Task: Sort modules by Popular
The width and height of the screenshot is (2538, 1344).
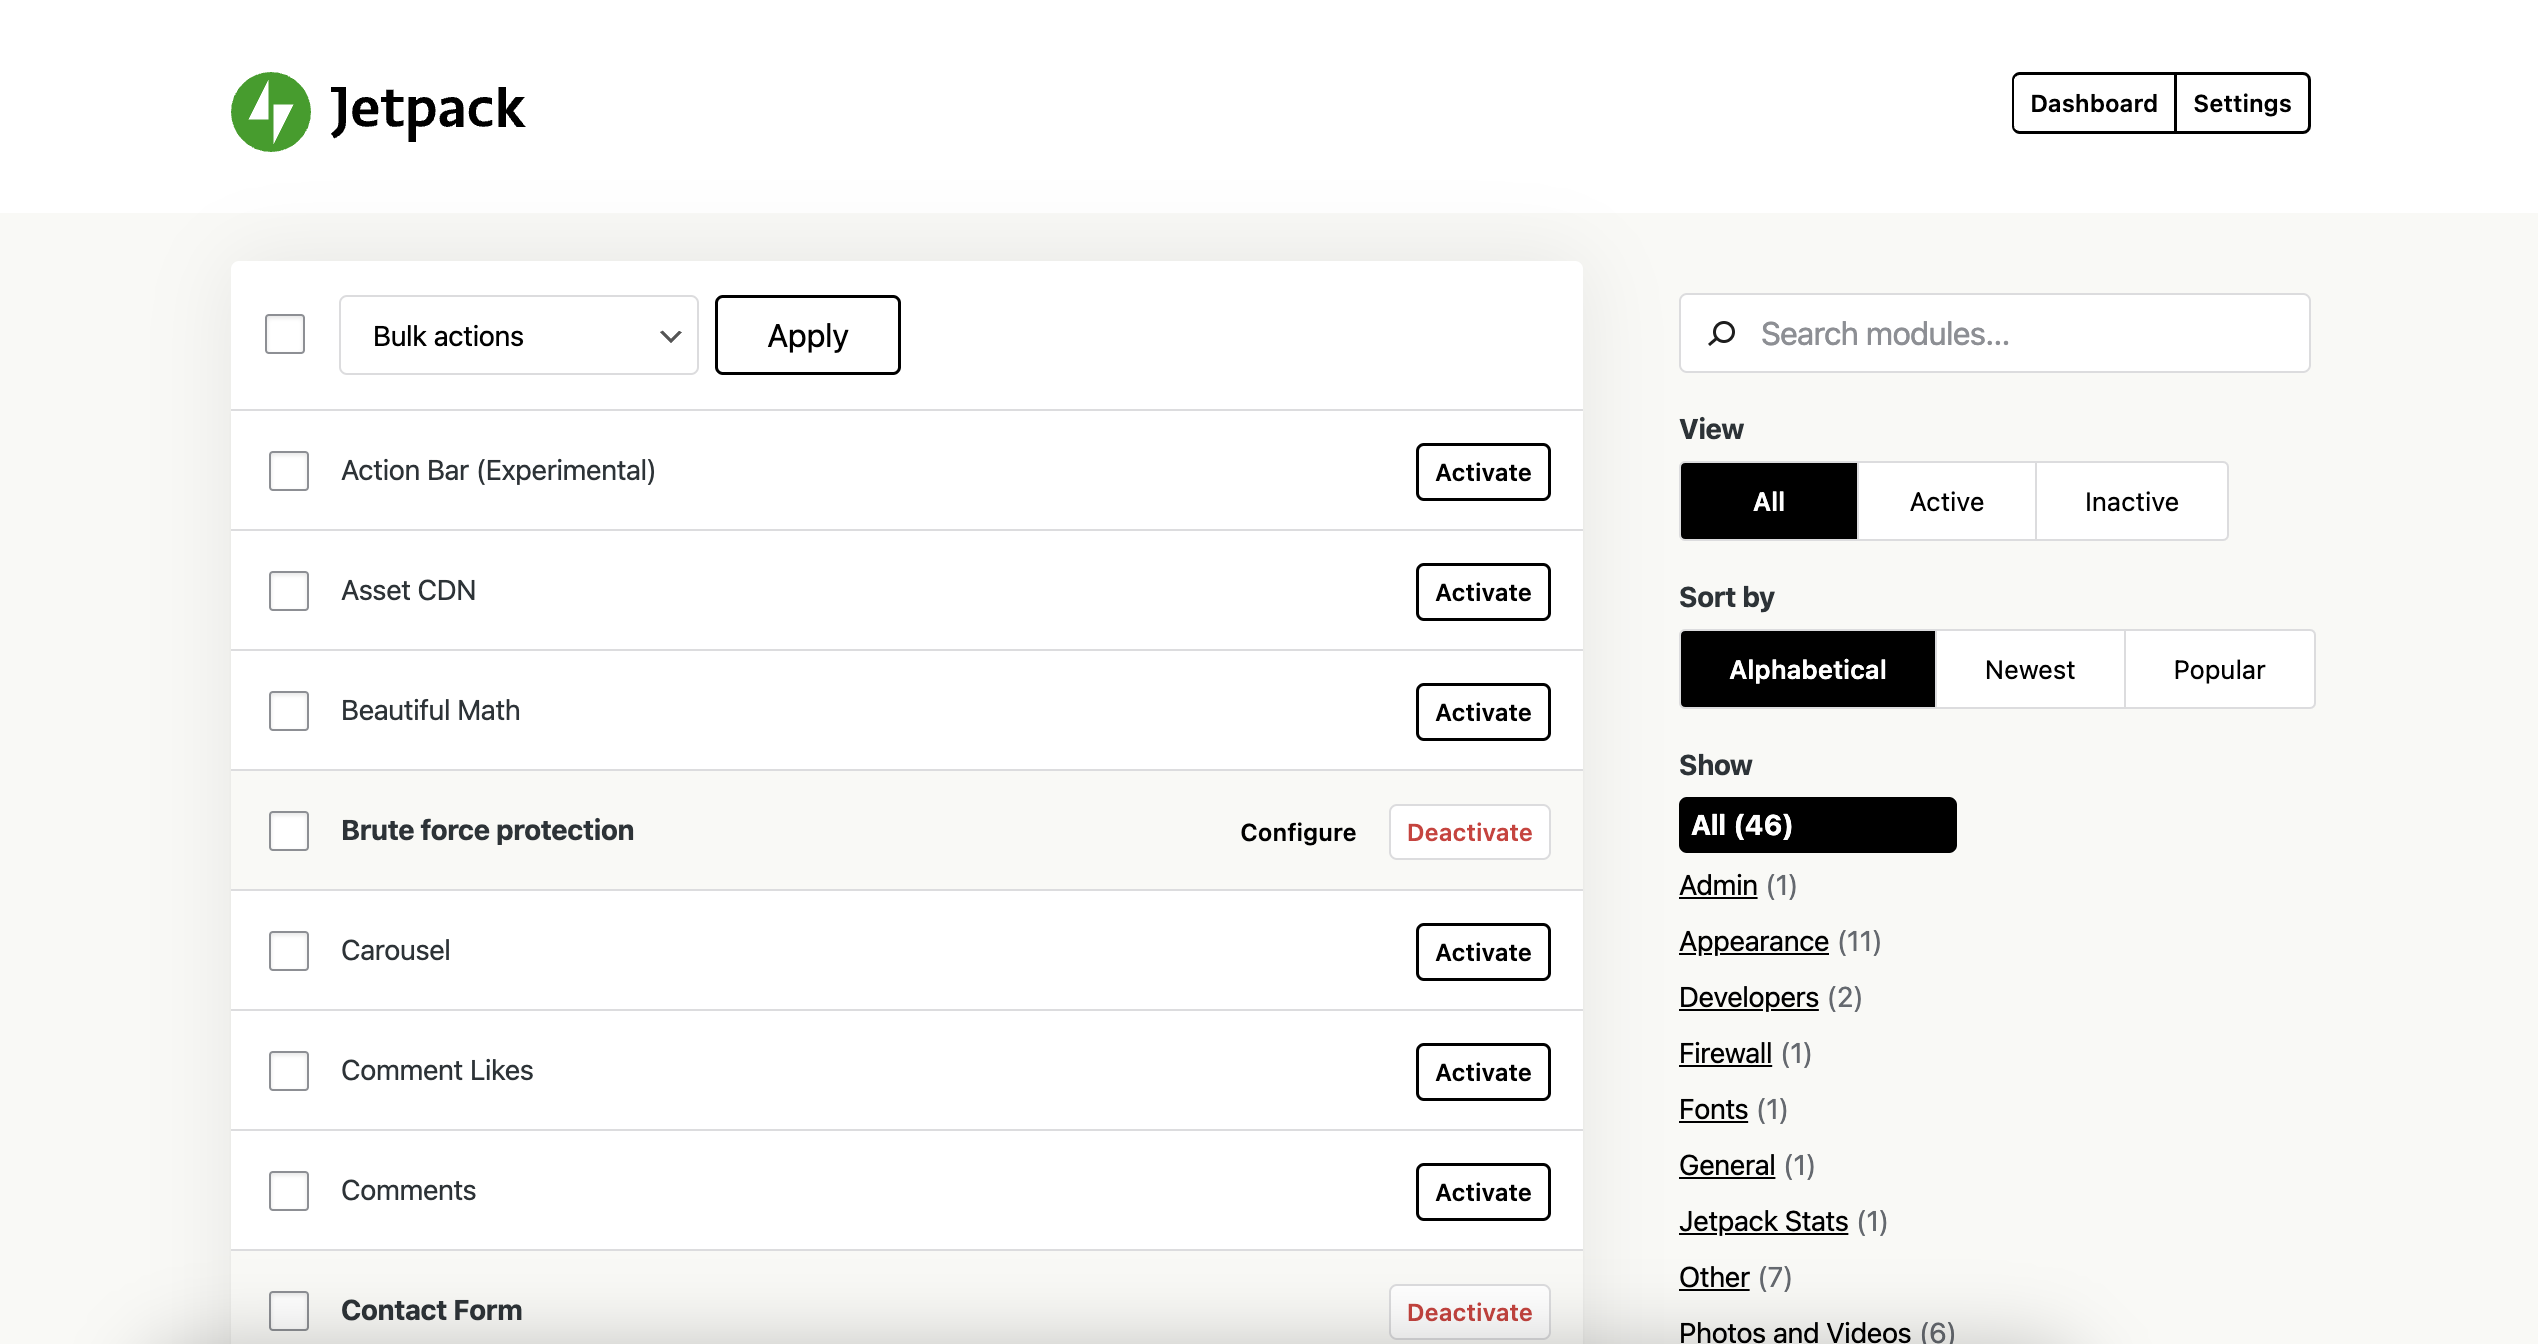Action: click(x=2220, y=669)
